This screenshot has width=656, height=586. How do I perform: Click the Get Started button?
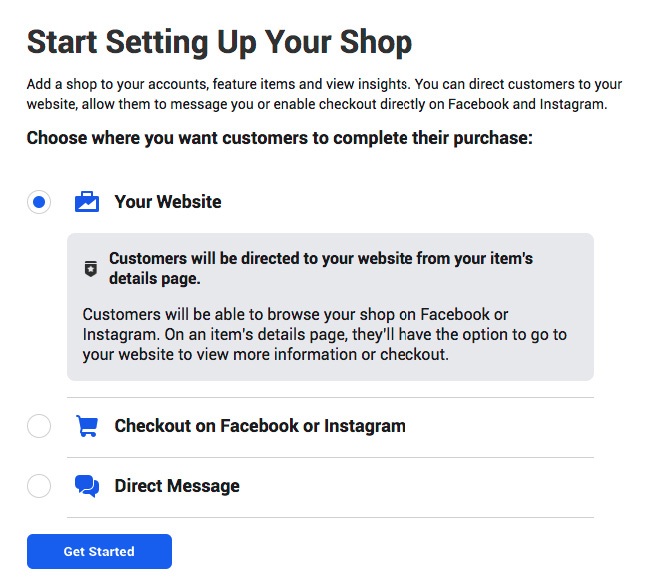99,551
